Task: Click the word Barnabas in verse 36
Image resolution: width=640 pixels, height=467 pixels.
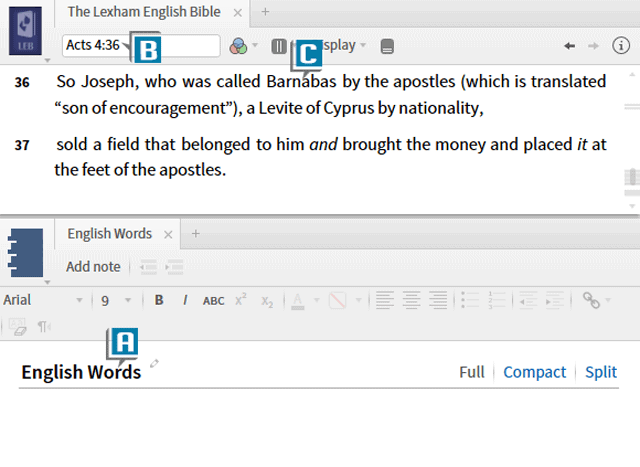Action: click(x=301, y=82)
